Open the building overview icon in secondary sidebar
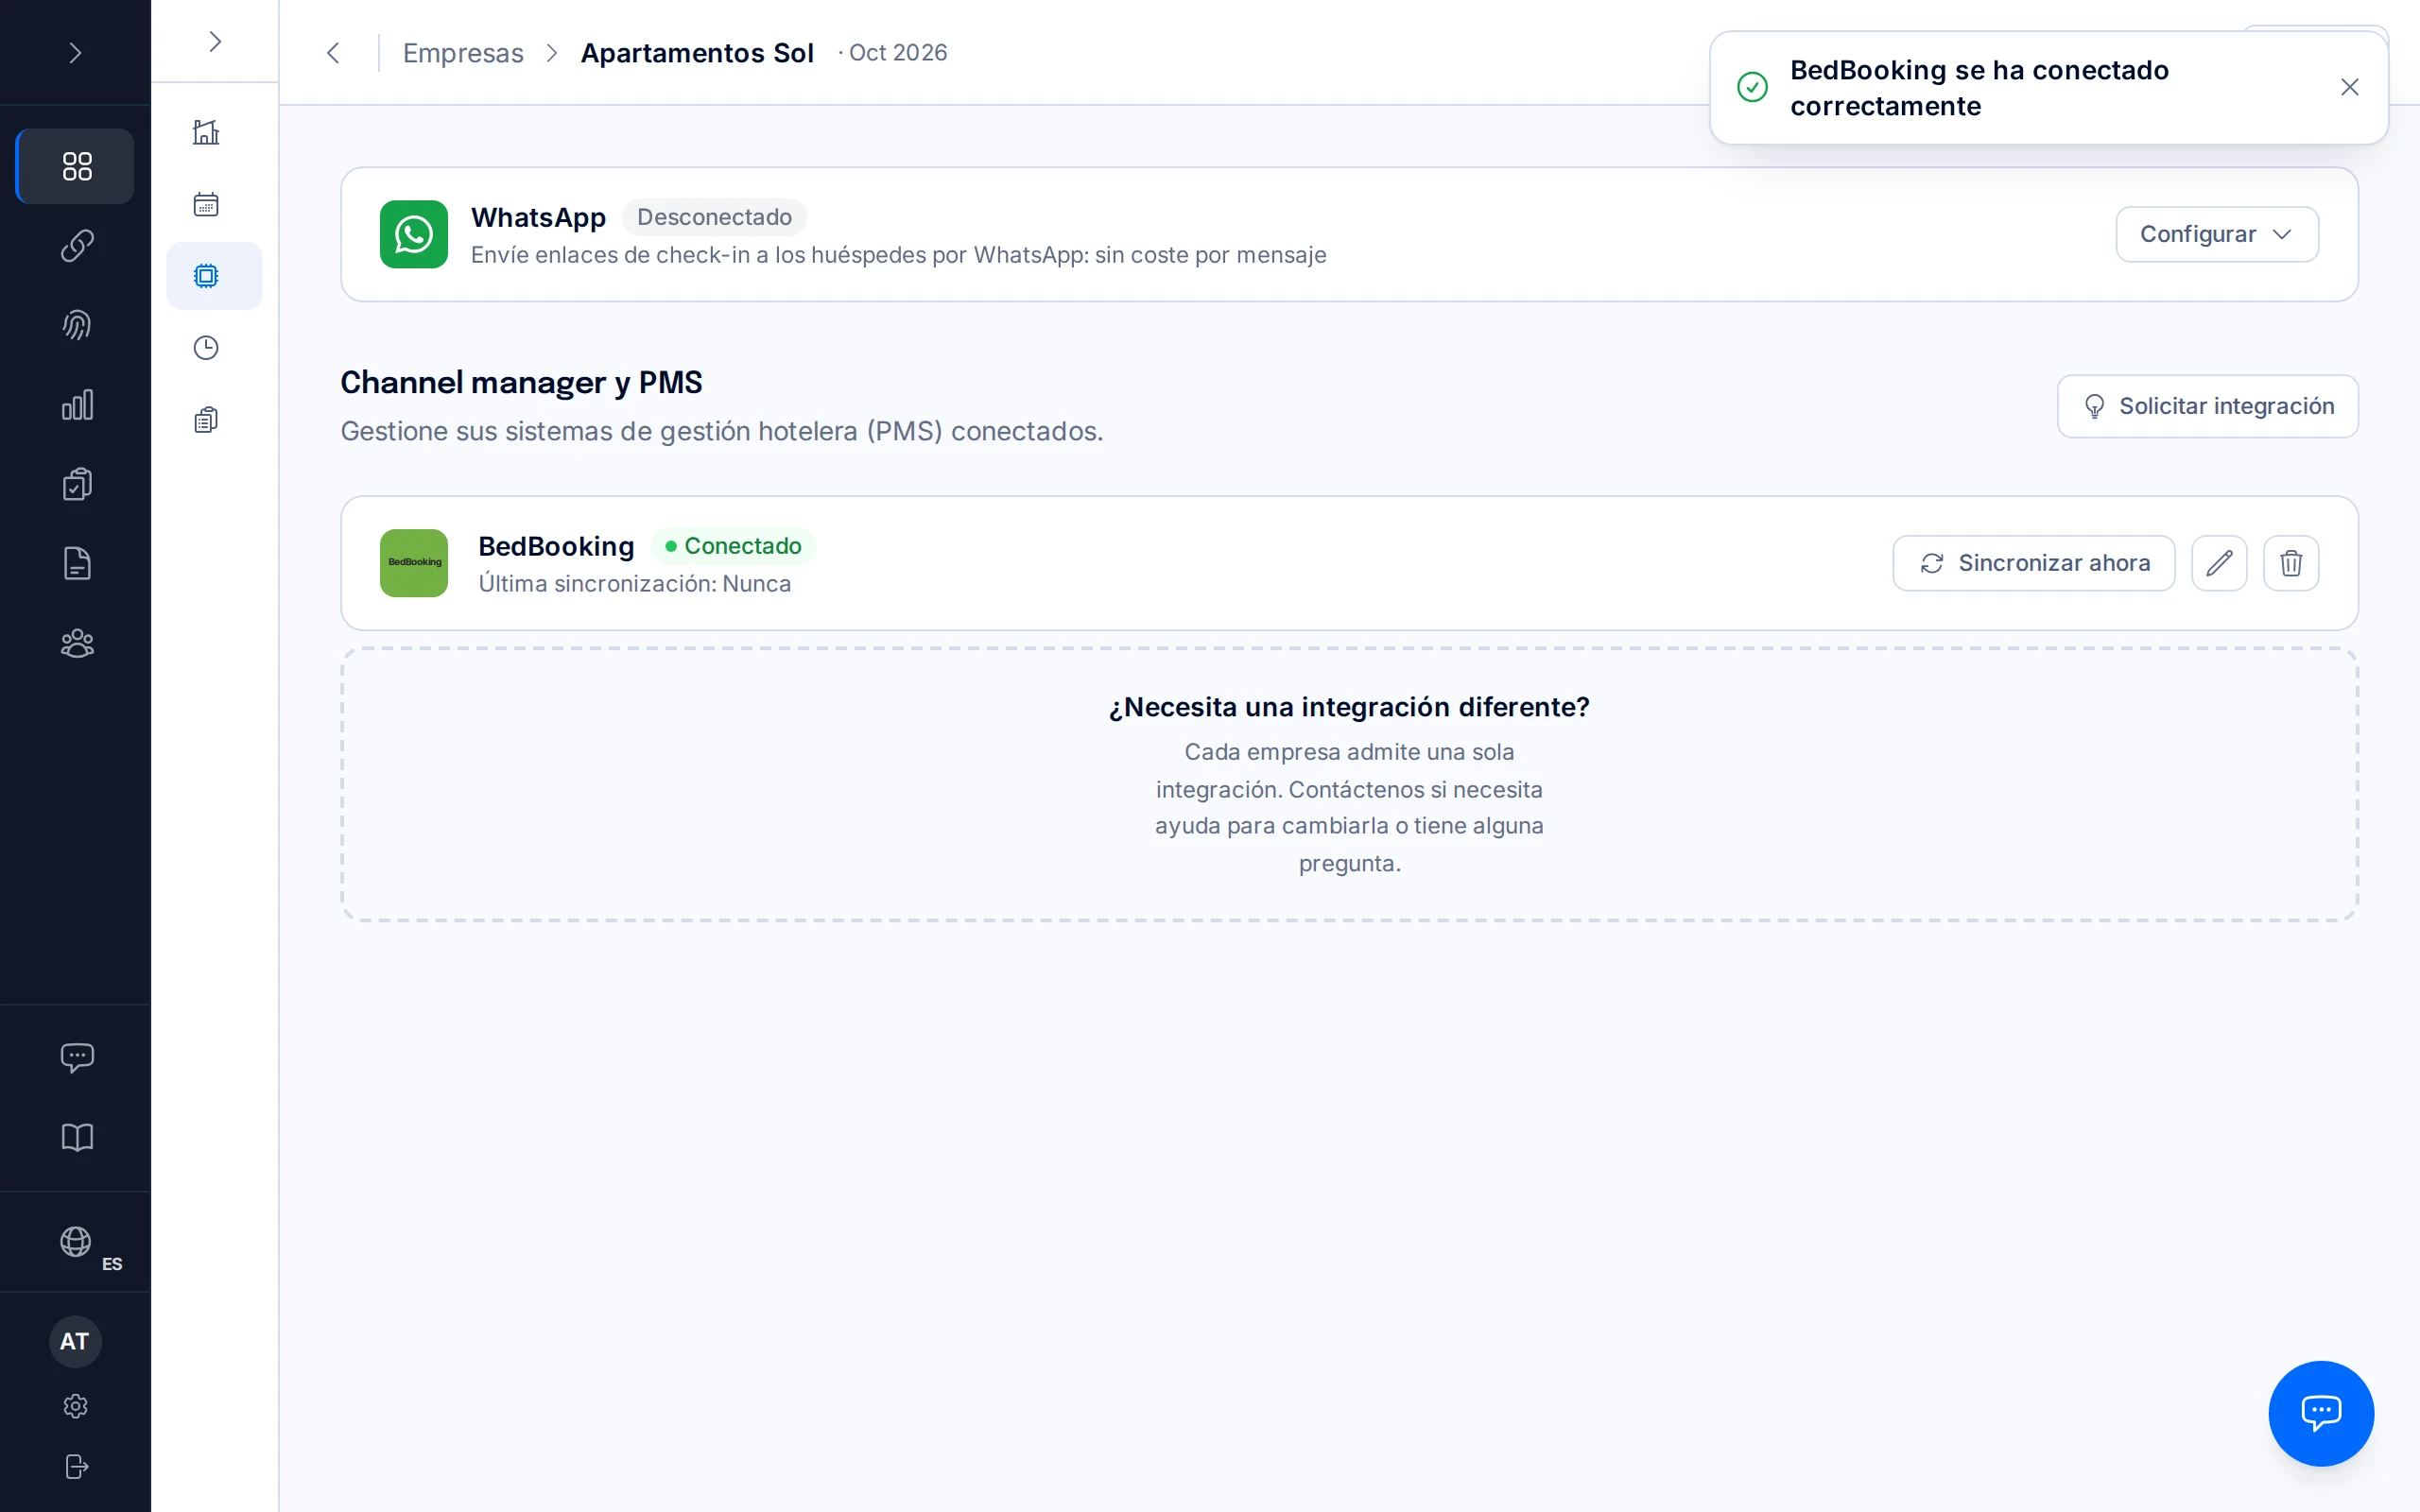 pyautogui.click(x=206, y=132)
